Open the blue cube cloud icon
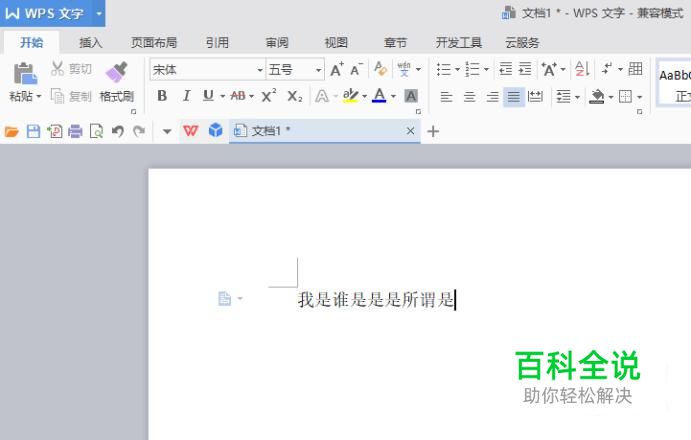Image resolution: width=691 pixels, height=440 pixels. click(215, 131)
